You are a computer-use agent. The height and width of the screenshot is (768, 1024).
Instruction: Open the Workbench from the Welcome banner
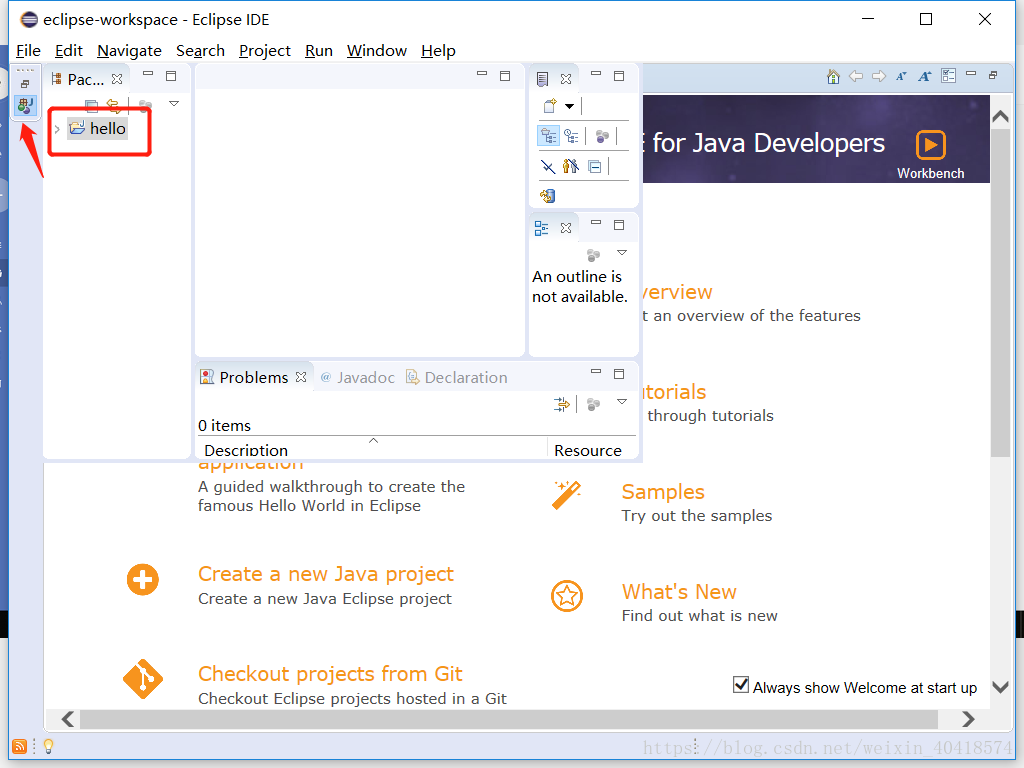click(931, 154)
